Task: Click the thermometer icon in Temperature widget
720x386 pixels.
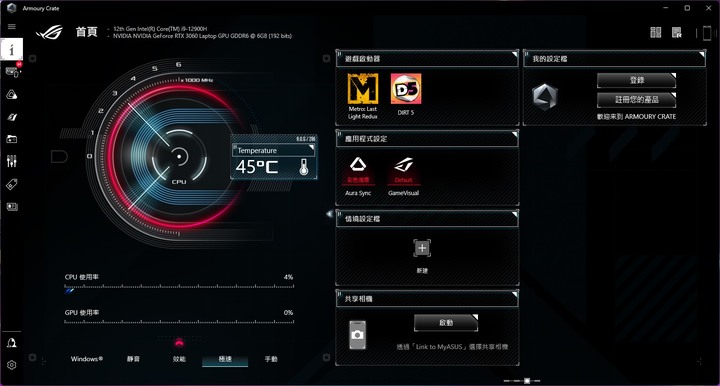Action: click(x=304, y=167)
